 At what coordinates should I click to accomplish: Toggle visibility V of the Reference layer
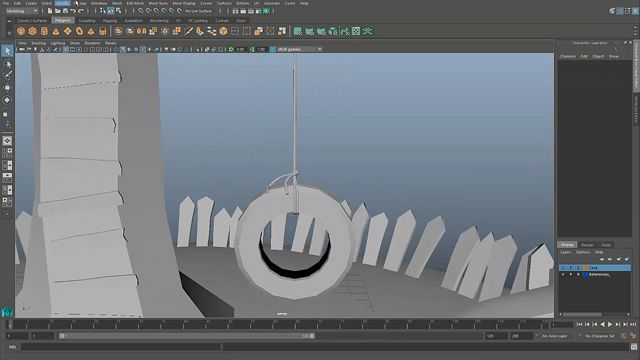(563, 275)
